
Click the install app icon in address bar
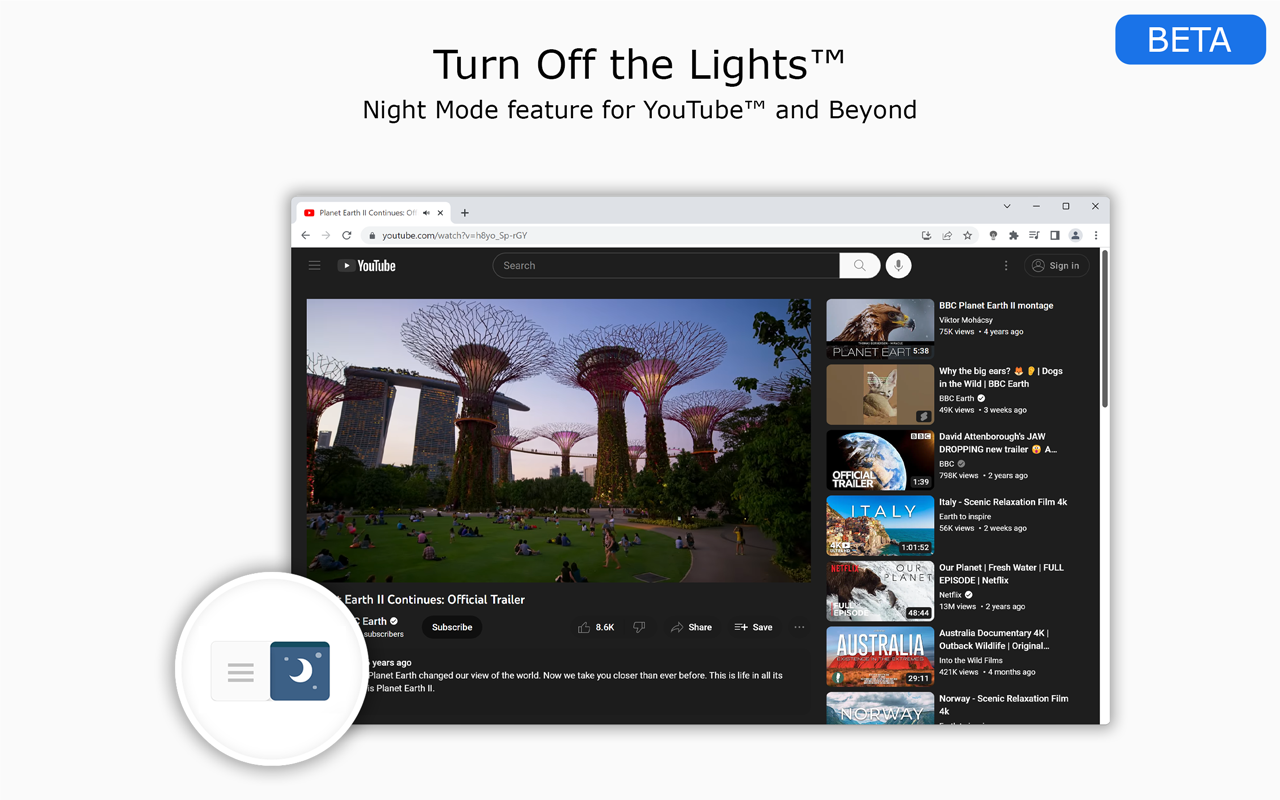[x=926, y=236]
